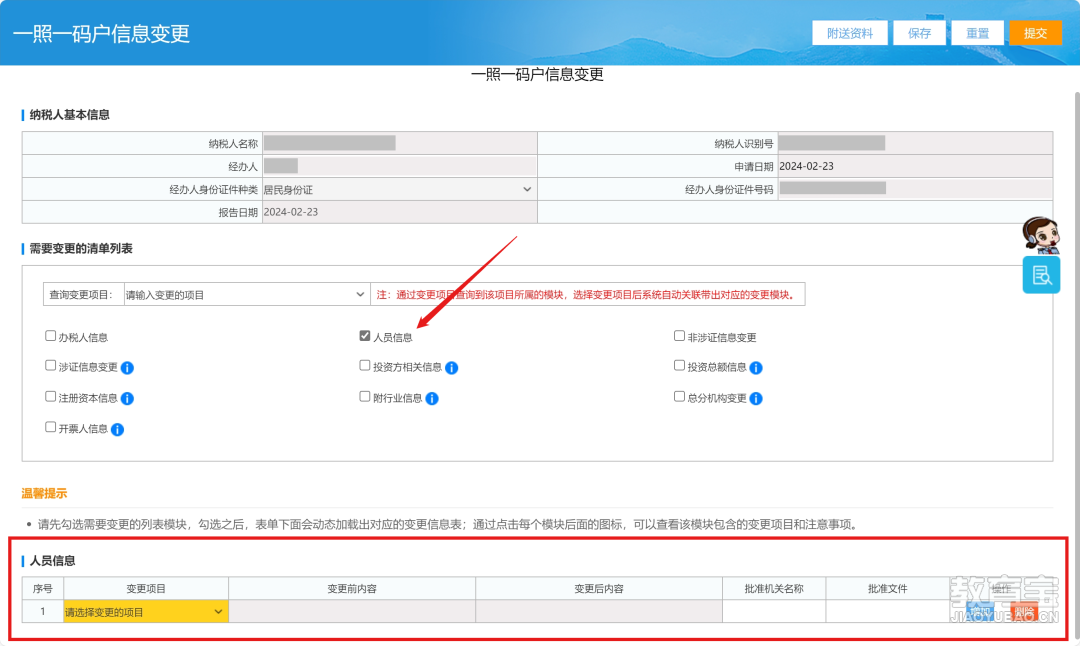The height and width of the screenshot is (646, 1080).
Task: Check the 投资方相关信息 checkbox
Action: coord(365,366)
